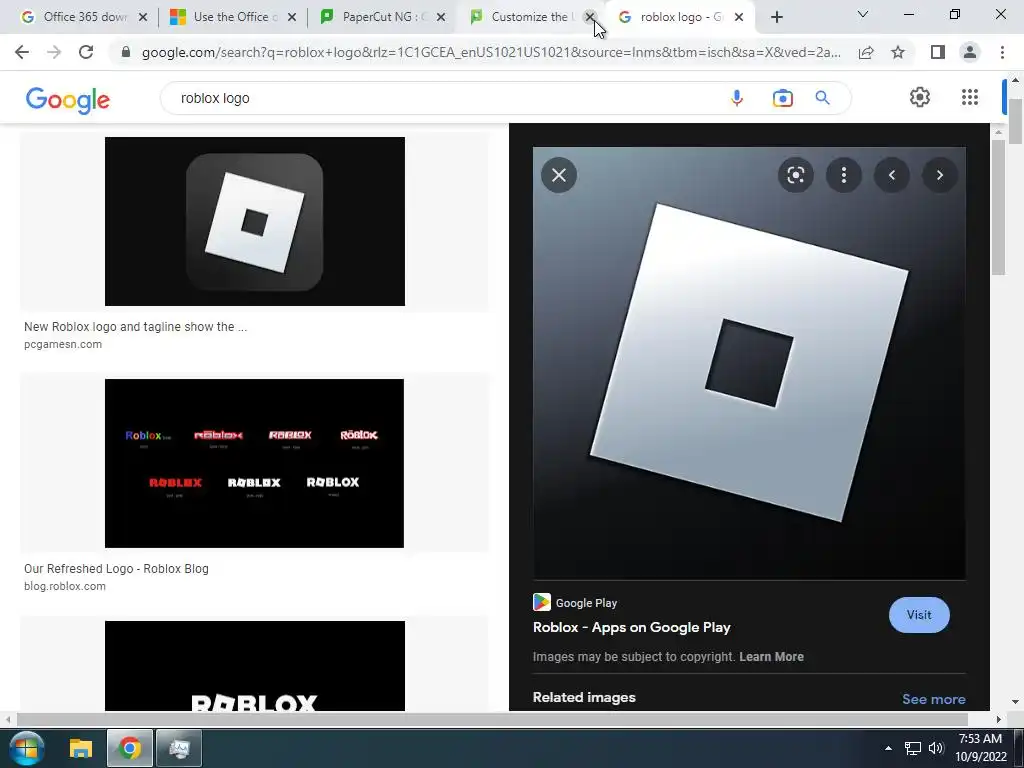Click the large Roblox preview image

(x=749, y=363)
